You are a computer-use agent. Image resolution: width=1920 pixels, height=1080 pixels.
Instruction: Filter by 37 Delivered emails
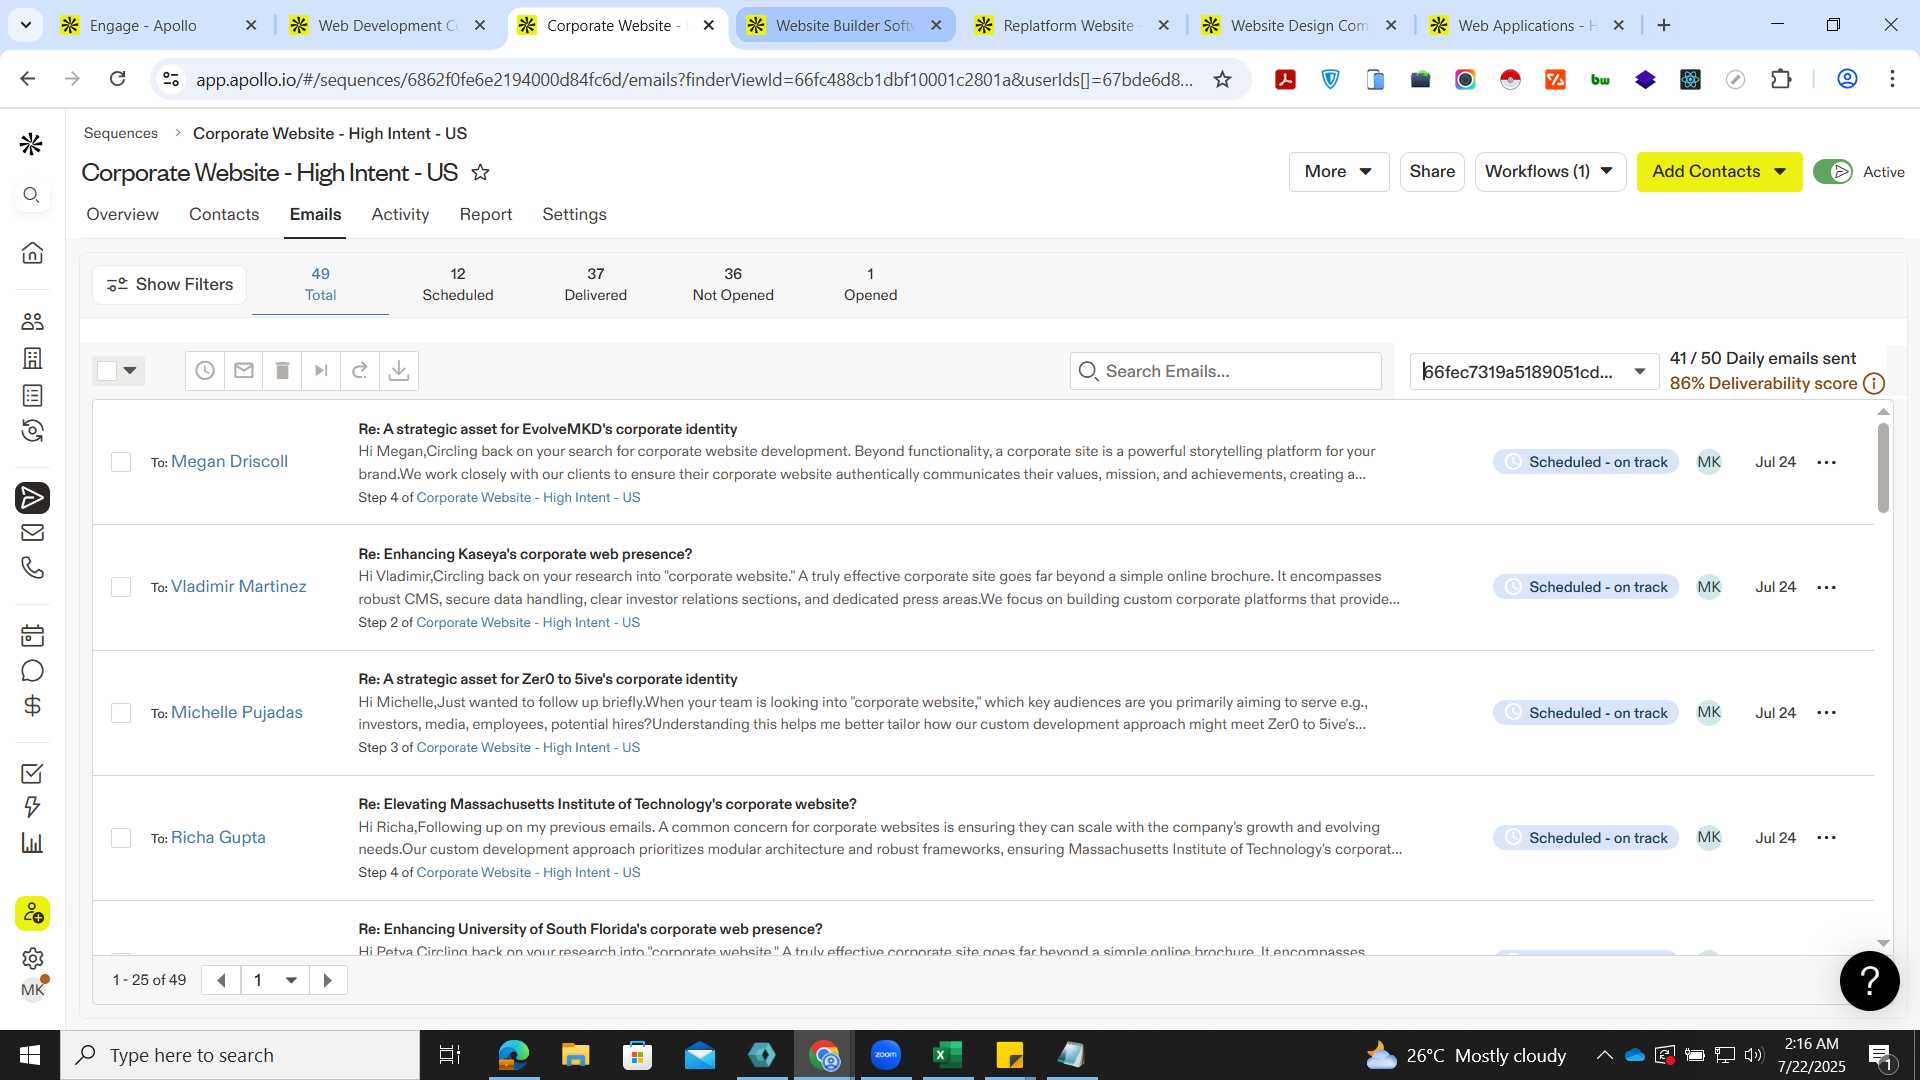596,284
